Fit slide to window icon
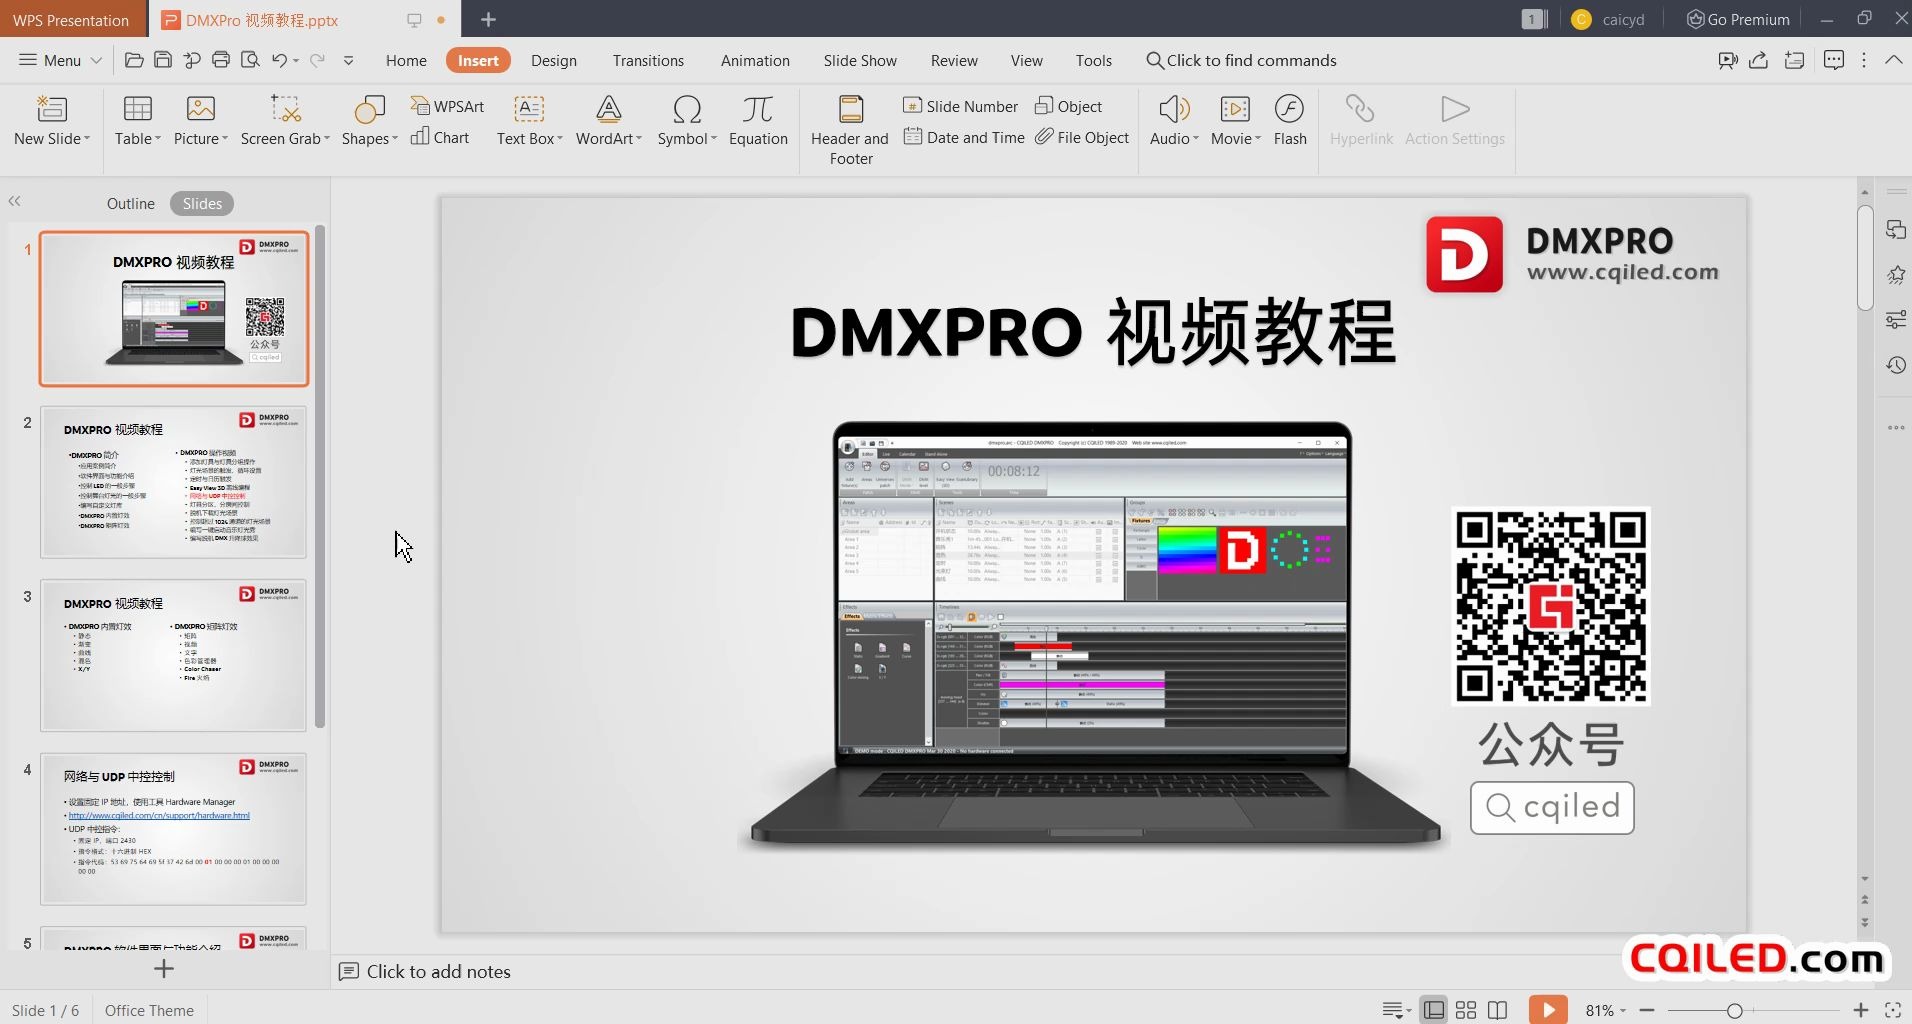Image resolution: width=1912 pixels, height=1024 pixels. click(1893, 1010)
